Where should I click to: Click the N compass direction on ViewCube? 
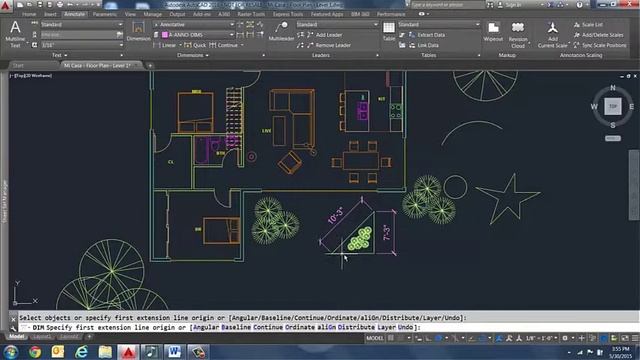[613, 88]
